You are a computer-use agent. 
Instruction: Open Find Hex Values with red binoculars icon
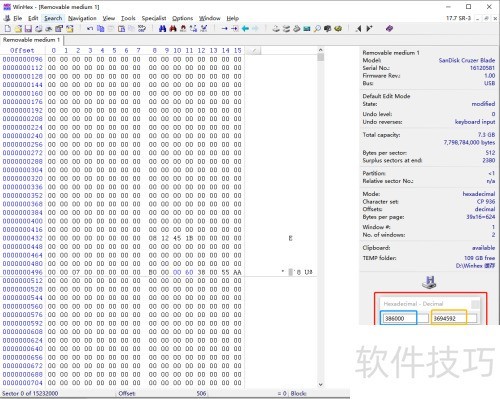click(173, 29)
